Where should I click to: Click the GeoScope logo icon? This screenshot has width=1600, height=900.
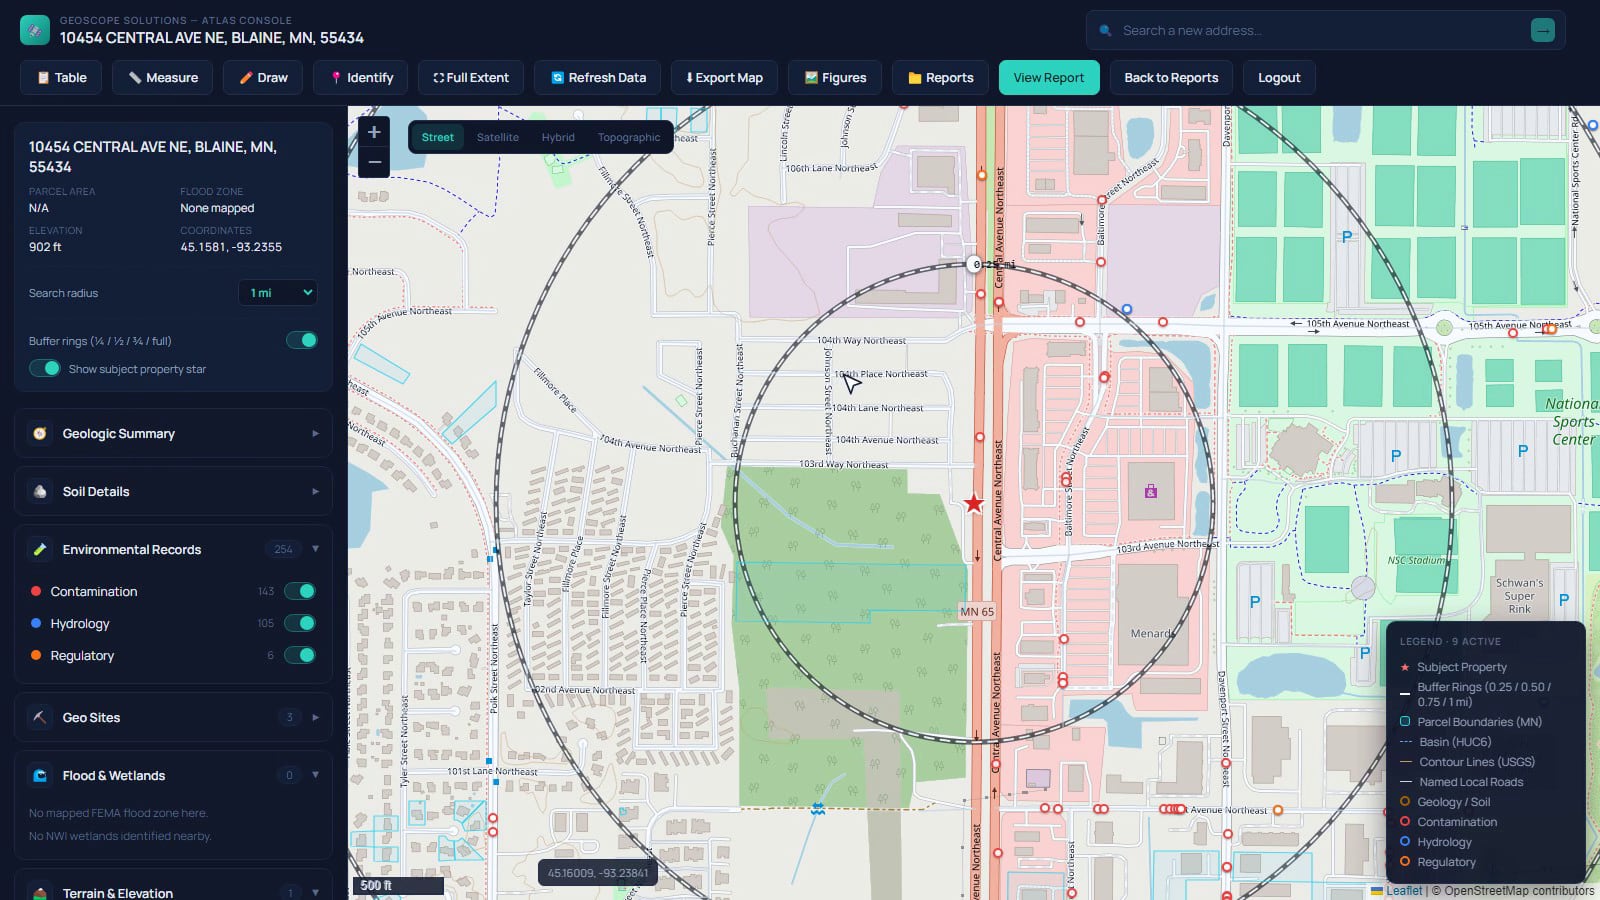[x=35, y=30]
